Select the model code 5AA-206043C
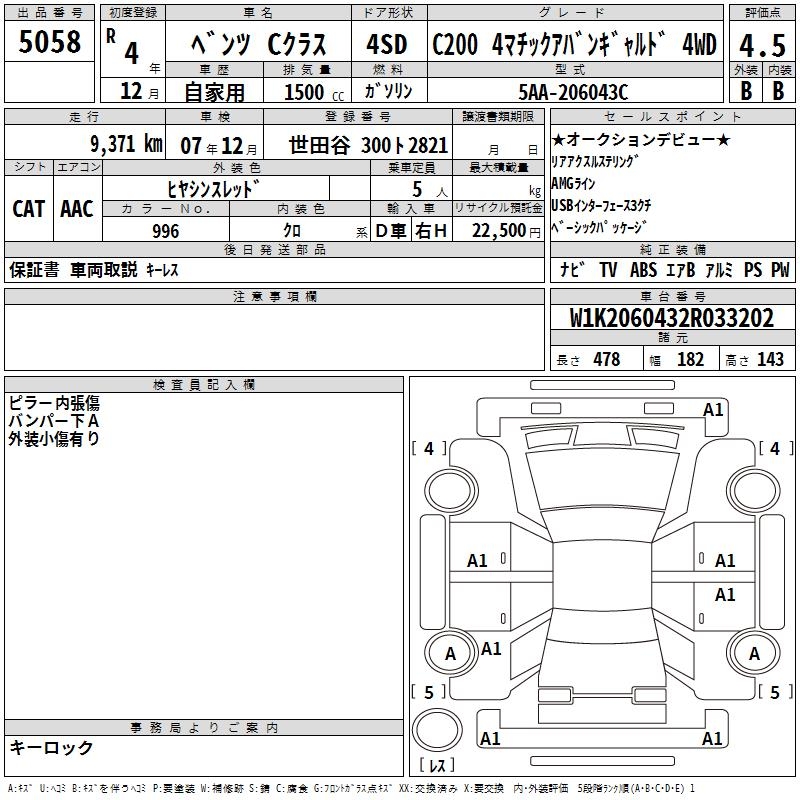This screenshot has width=800, height=800. pyautogui.click(x=574, y=92)
